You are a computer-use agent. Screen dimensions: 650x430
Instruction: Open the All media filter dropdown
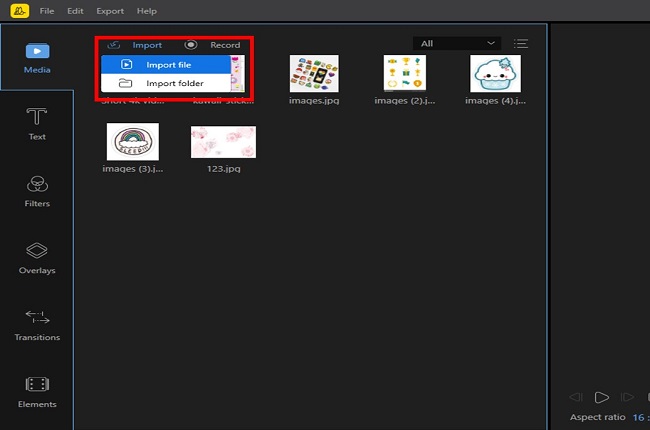tap(457, 44)
